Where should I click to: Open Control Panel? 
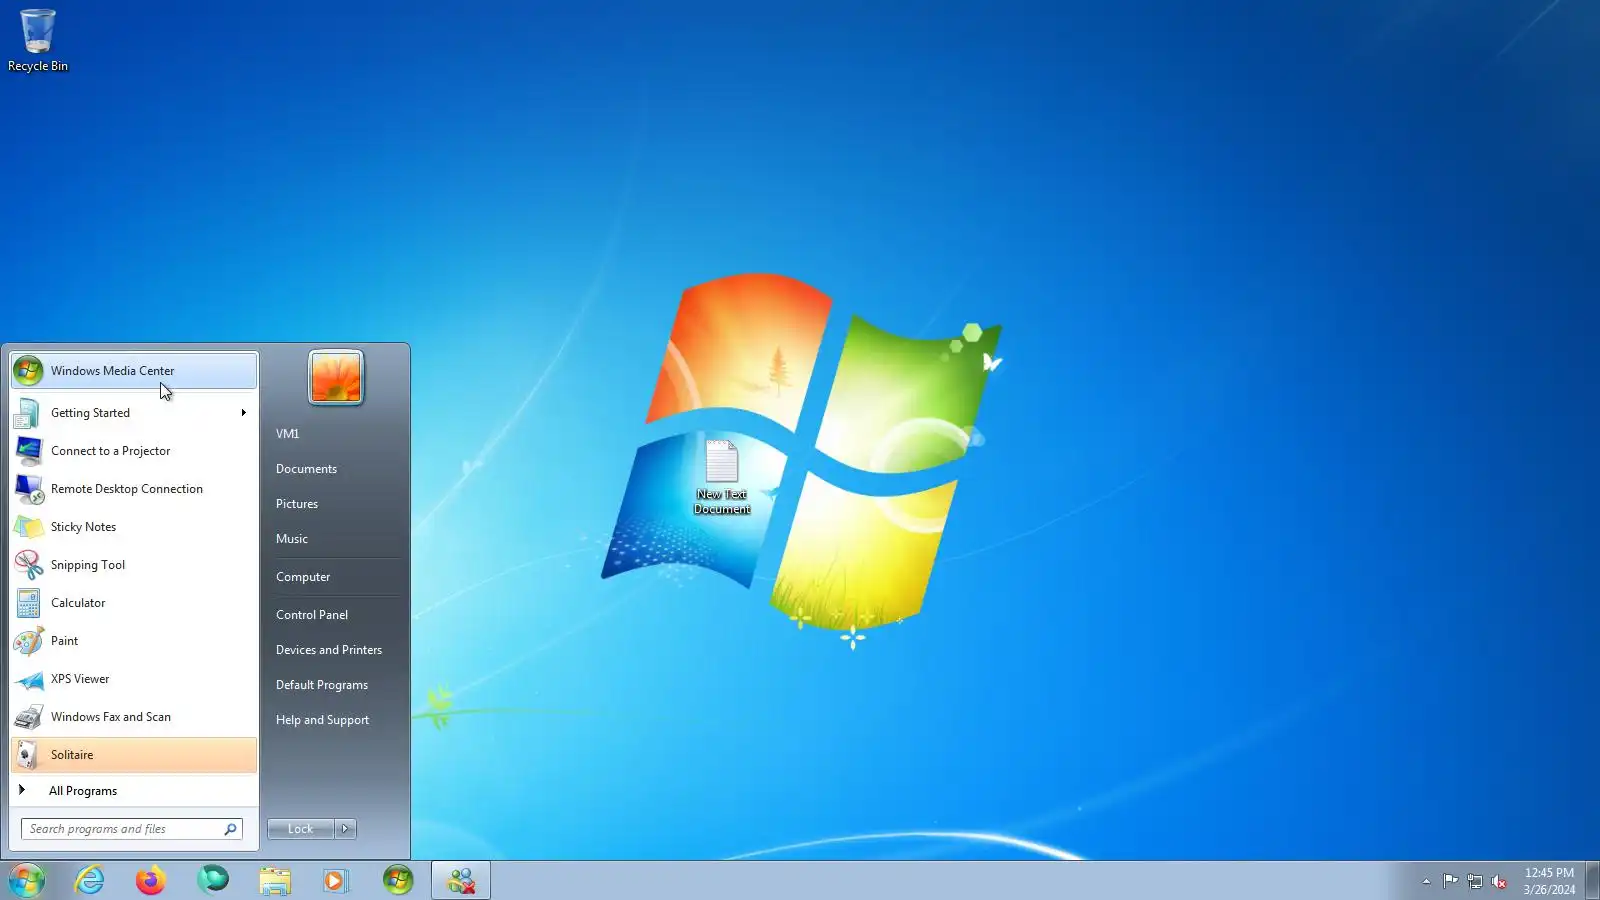[x=334, y=615]
